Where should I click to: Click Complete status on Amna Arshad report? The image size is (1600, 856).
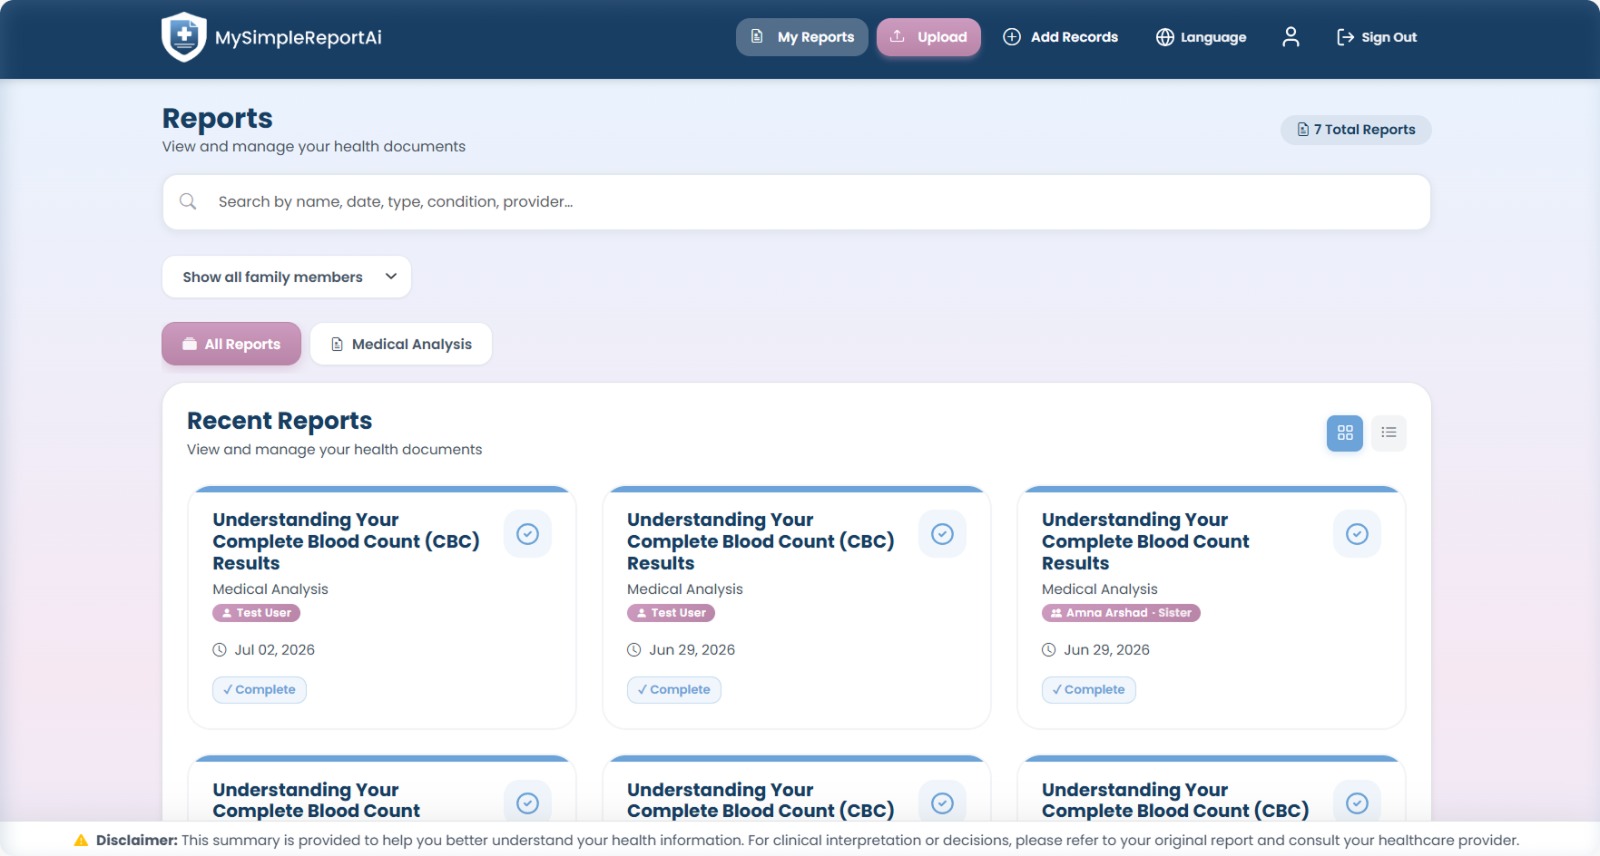1089,690
